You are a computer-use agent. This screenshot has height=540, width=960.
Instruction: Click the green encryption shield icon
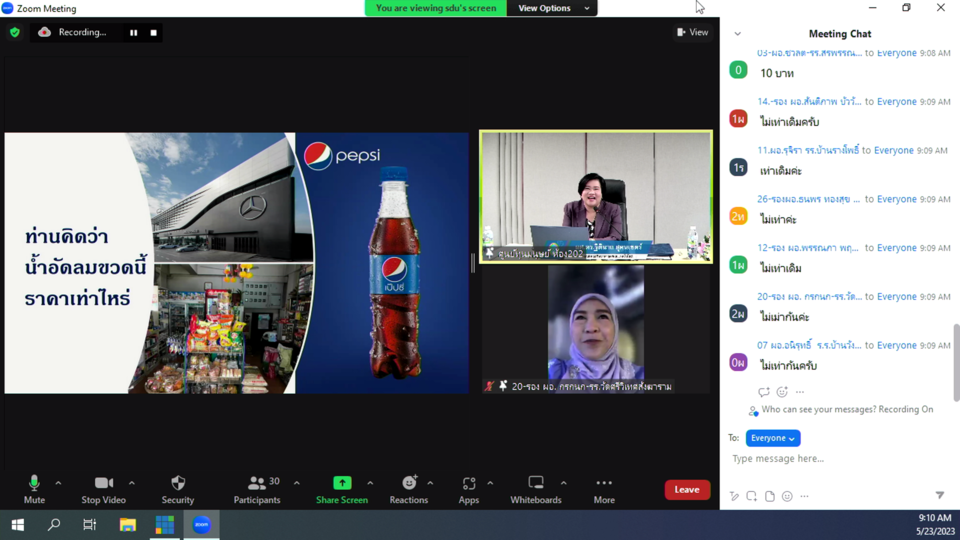pyautogui.click(x=15, y=32)
